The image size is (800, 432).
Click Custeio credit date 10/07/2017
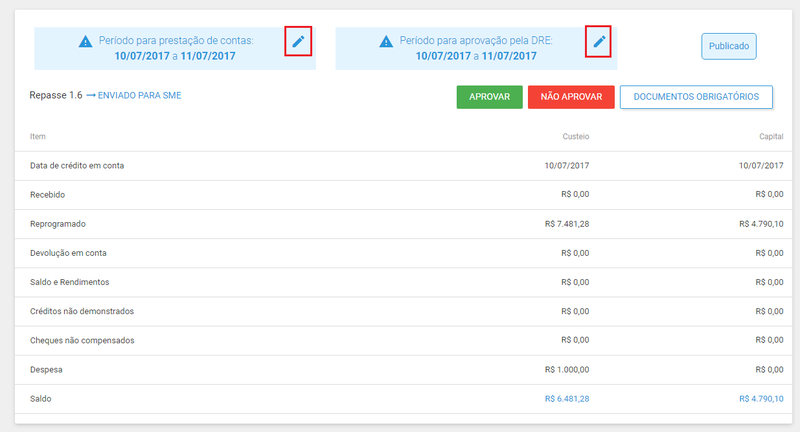click(x=567, y=166)
